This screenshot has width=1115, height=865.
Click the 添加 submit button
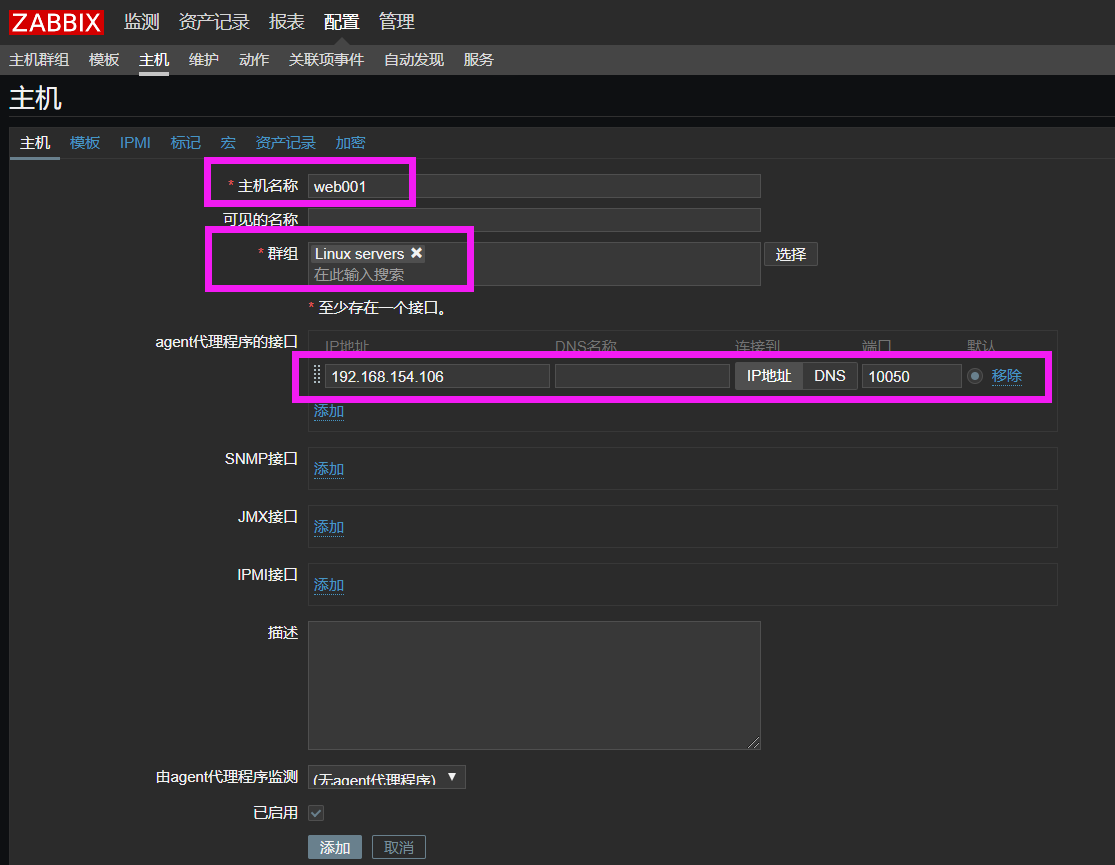[x=335, y=847]
